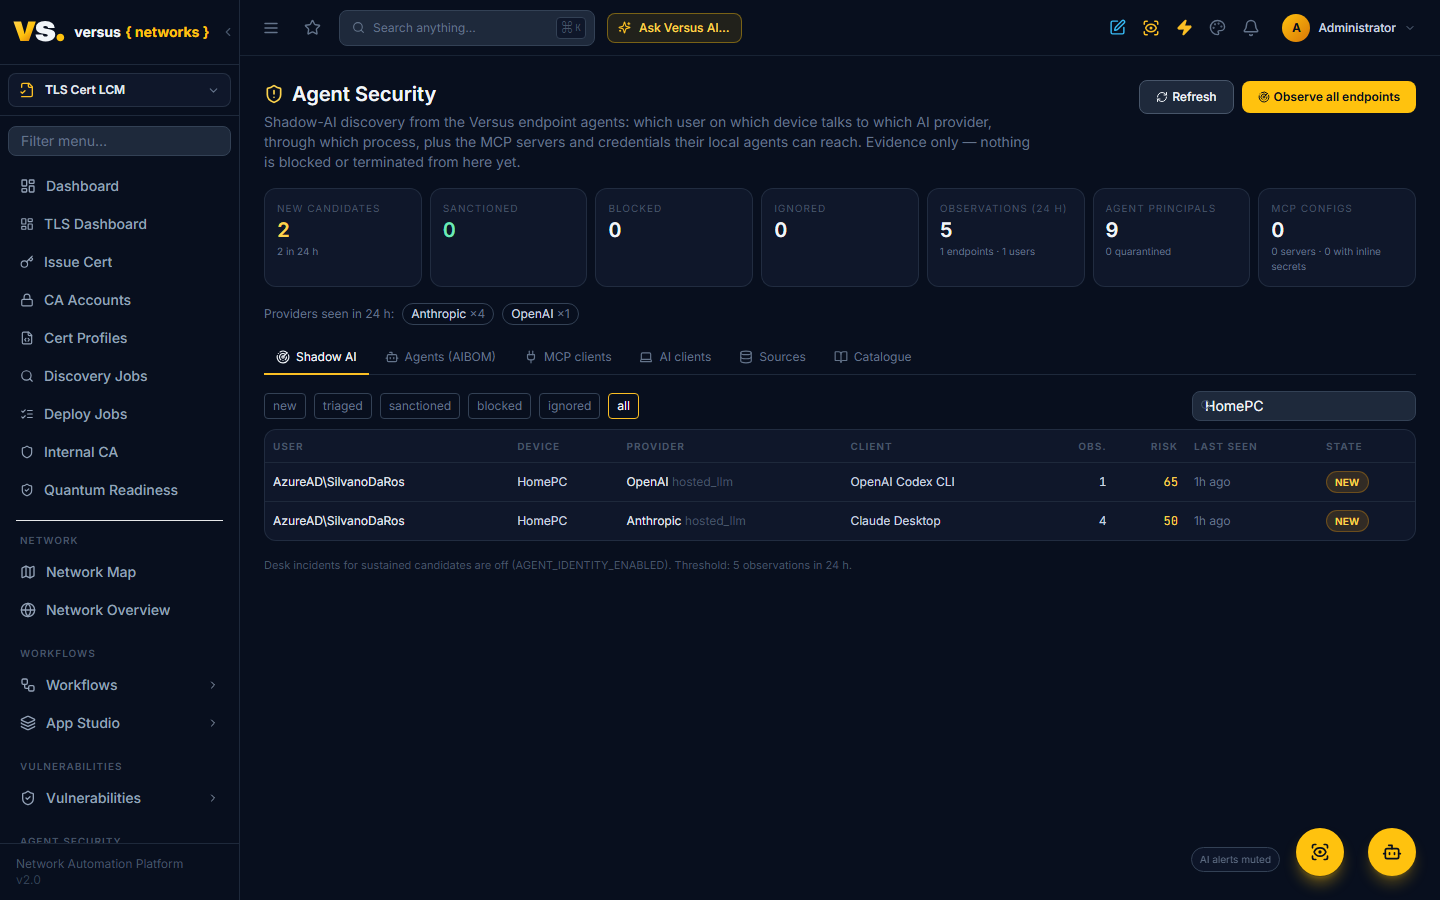This screenshot has width=1440, height=900.
Task: Click the blue edit pencil icon
Action: pos(1118,28)
